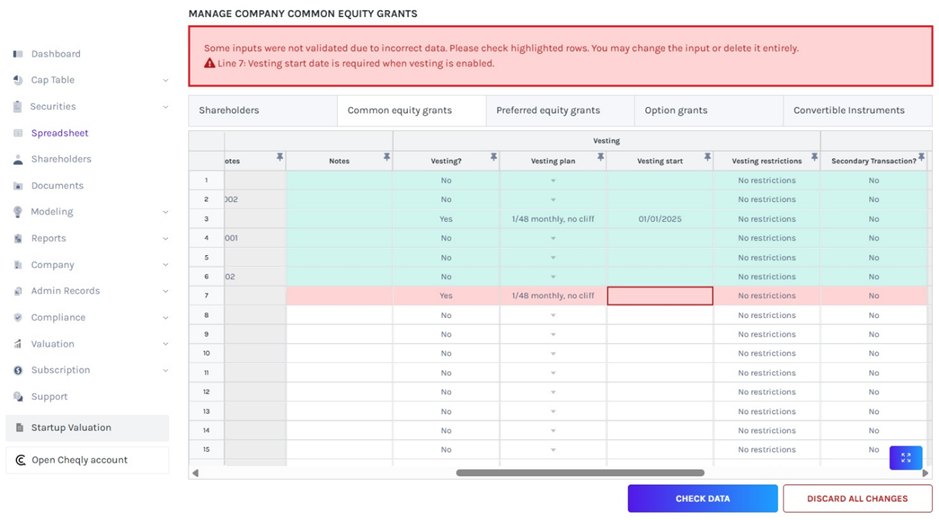Click the empty Vesting start cell in row 7

(660, 296)
